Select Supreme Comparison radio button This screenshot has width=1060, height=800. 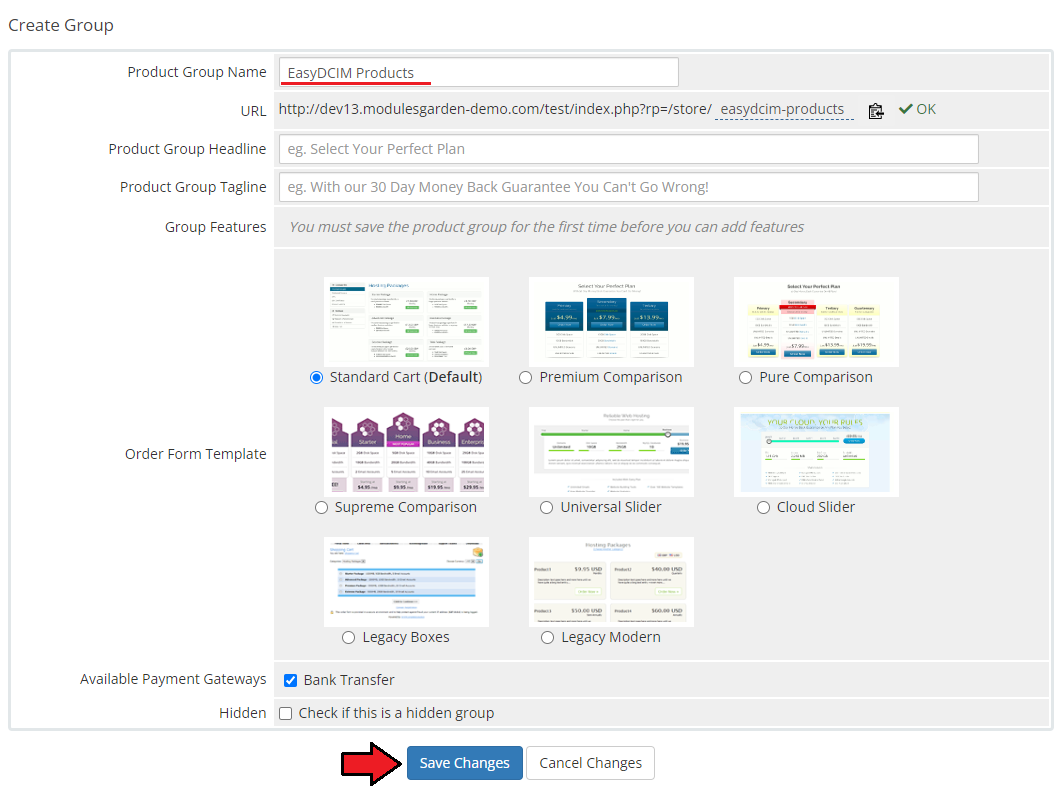321,507
